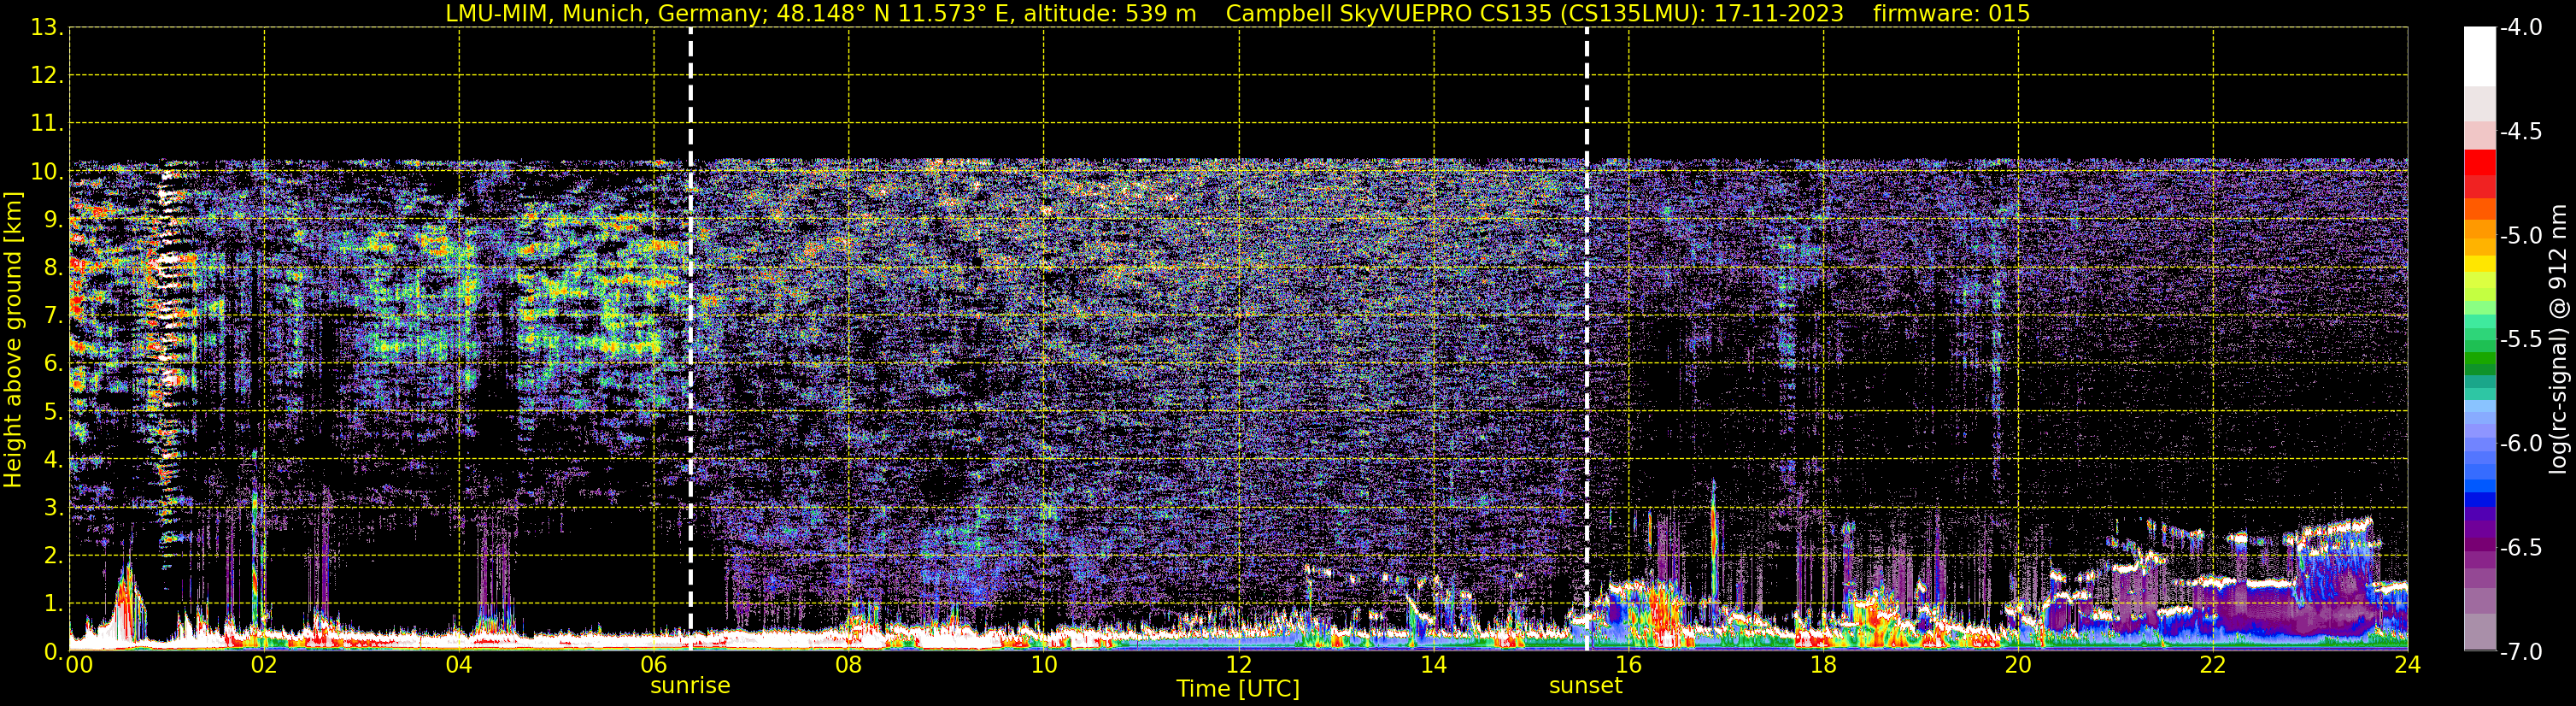Click the 'Height above ground [km]' axis label
This screenshot has height=706, width=2576.
13,340
